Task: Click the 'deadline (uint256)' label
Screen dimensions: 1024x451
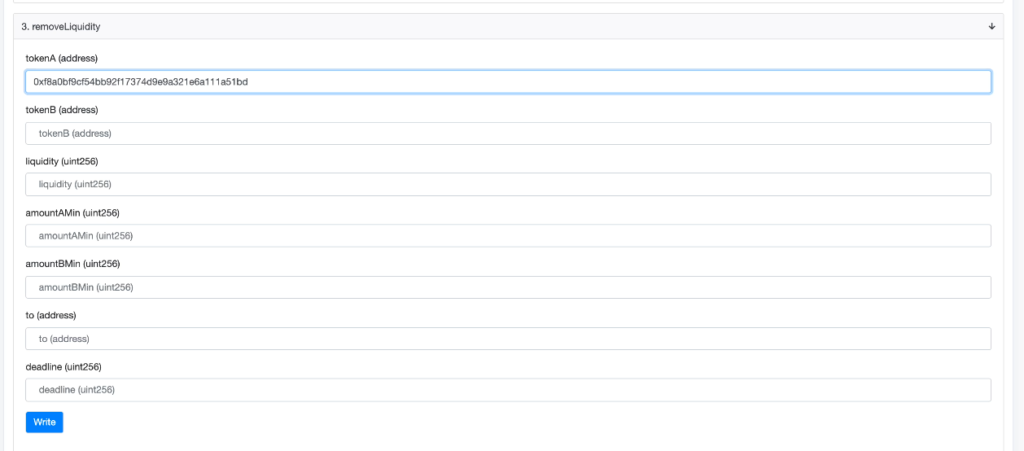Action: click(63, 367)
